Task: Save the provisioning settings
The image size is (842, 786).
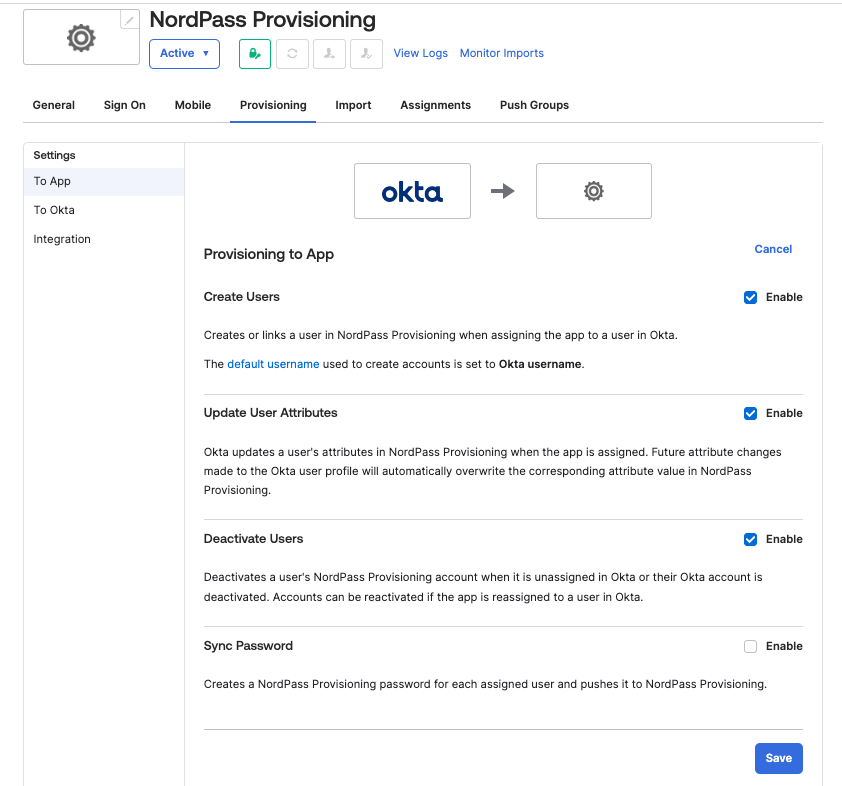Action: click(x=779, y=758)
